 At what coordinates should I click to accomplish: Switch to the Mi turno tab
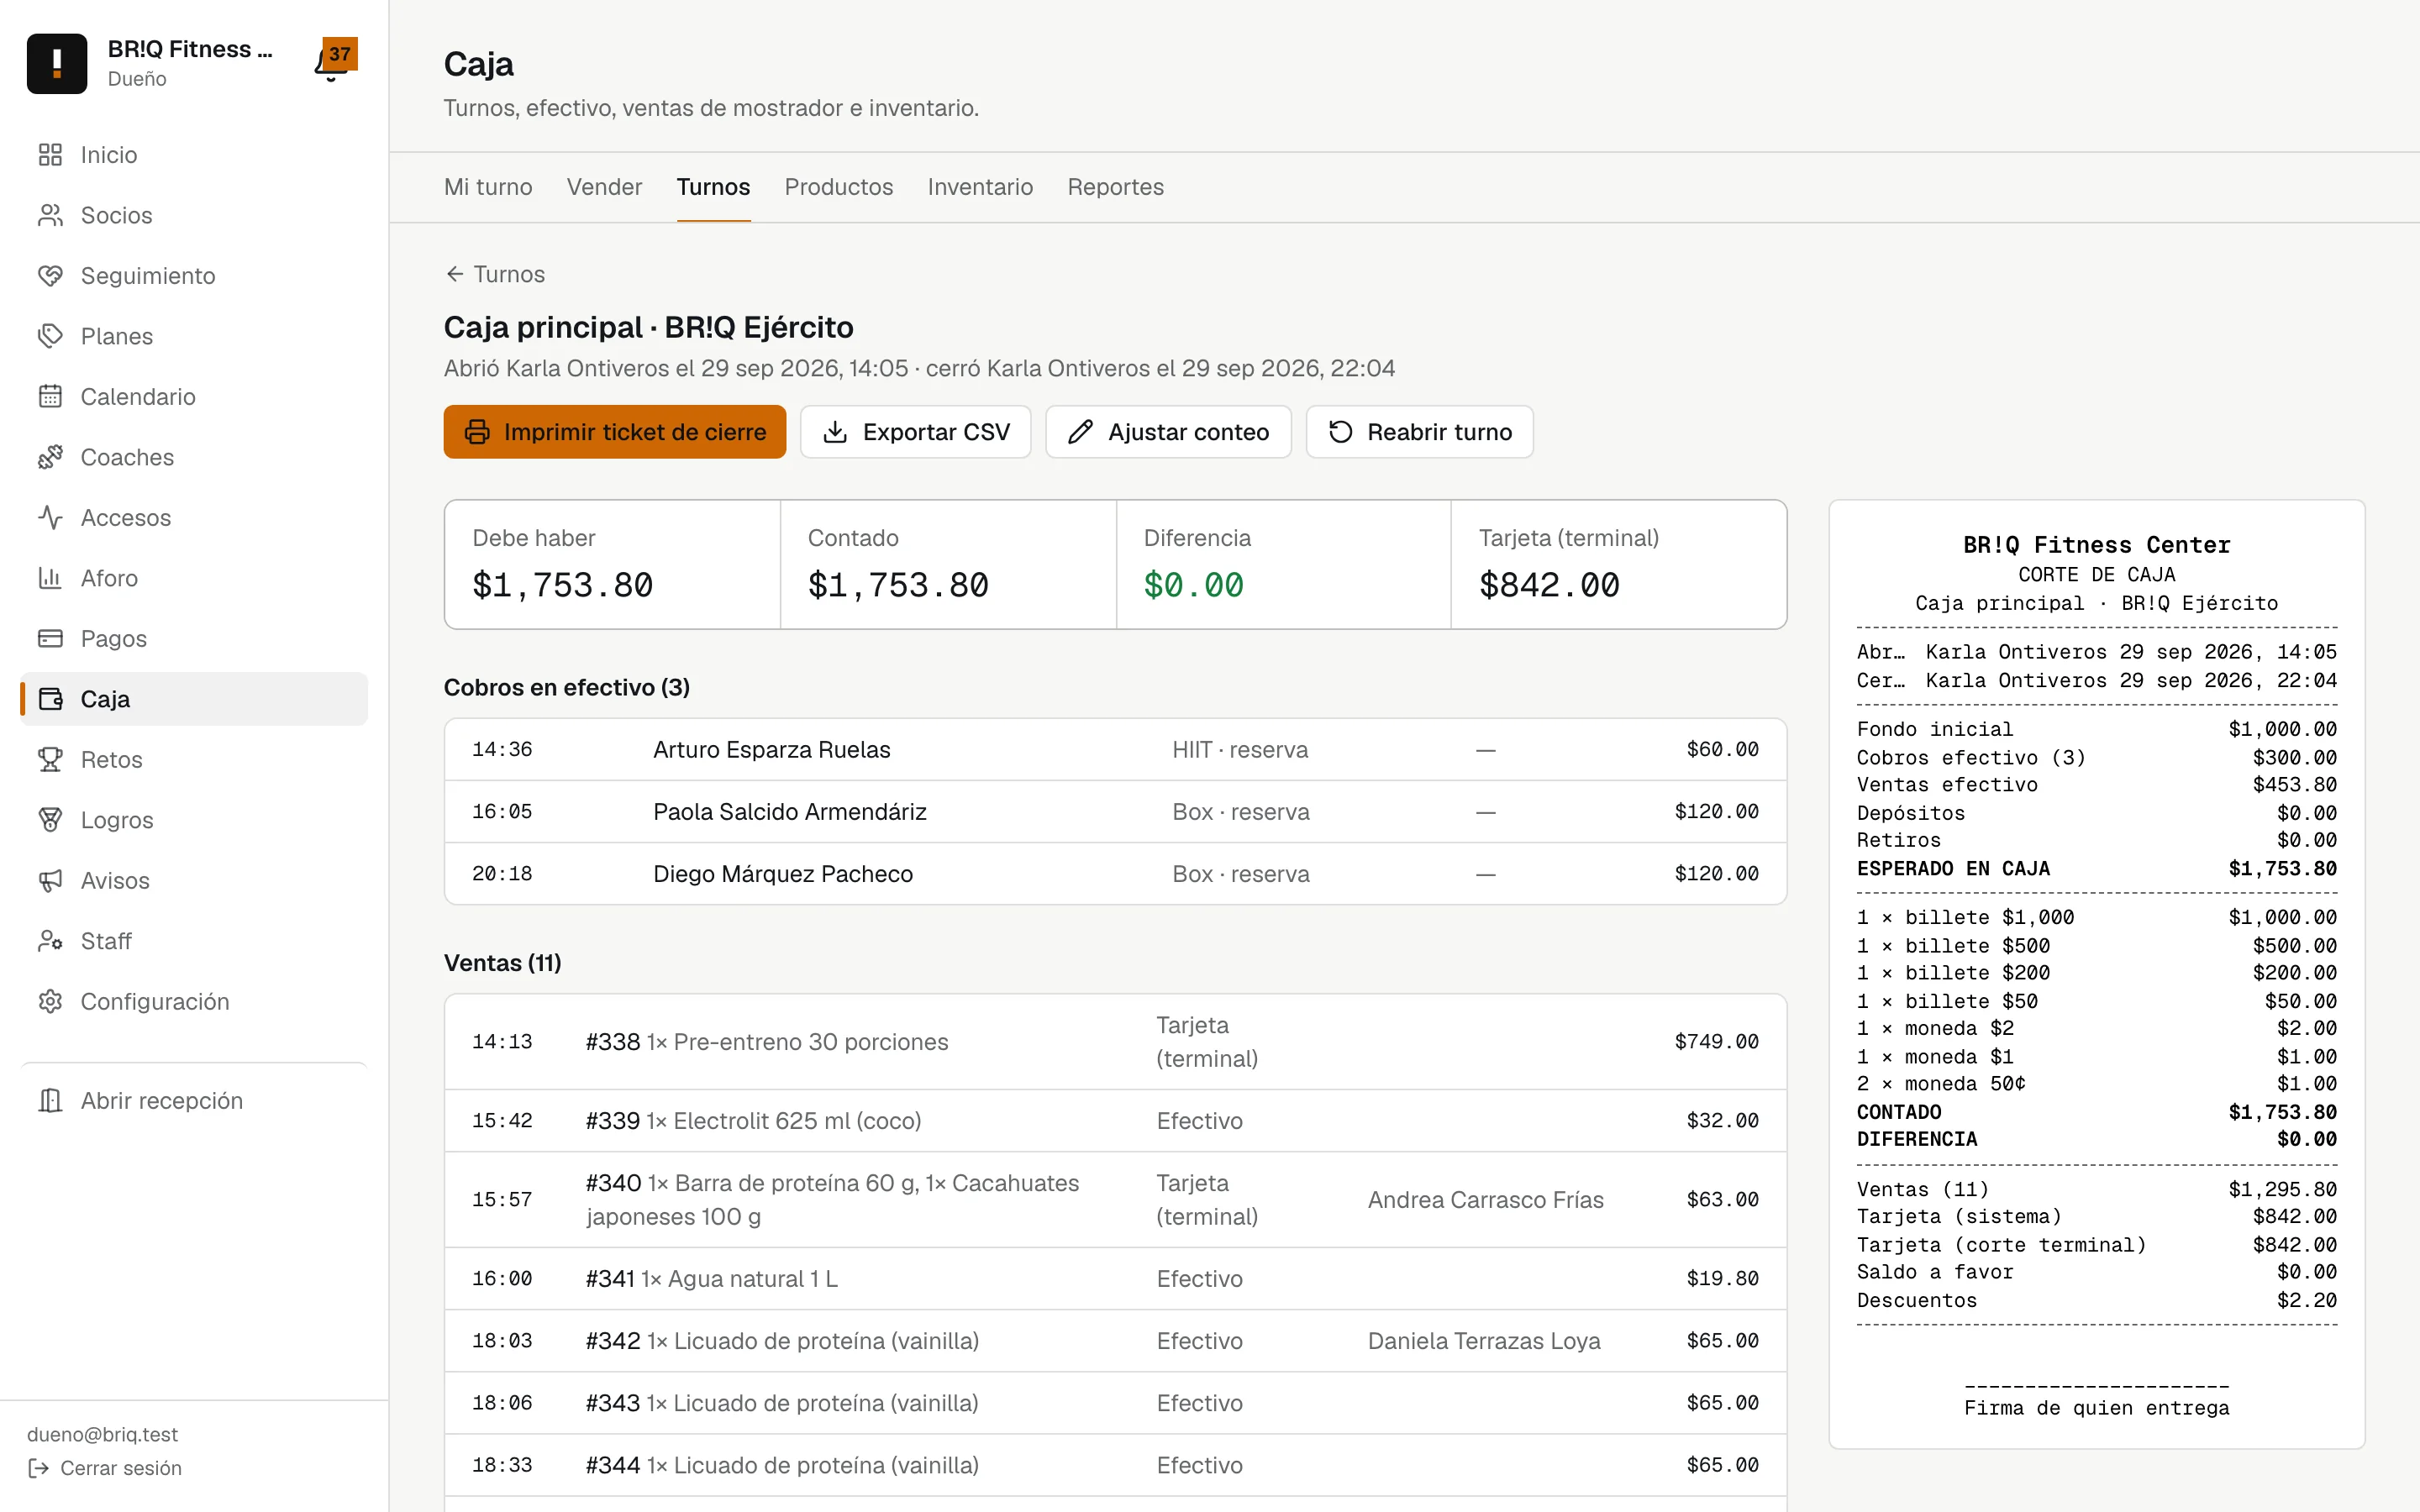(x=488, y=187)
